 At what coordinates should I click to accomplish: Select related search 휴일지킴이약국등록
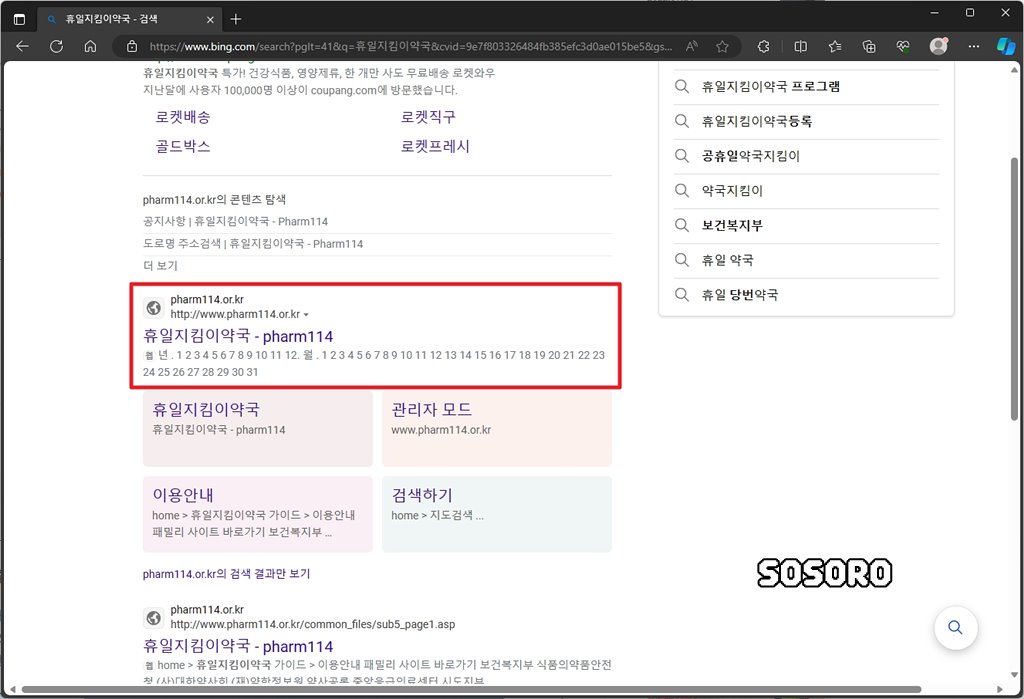pos(807,122)
